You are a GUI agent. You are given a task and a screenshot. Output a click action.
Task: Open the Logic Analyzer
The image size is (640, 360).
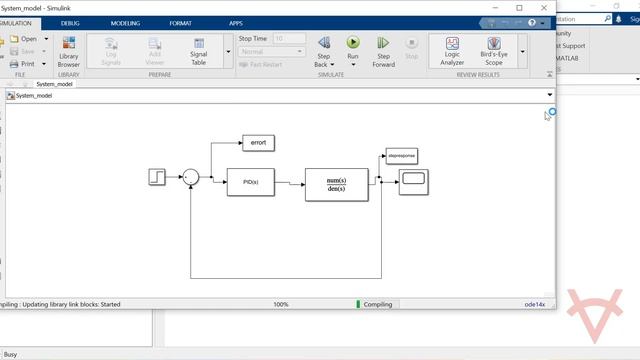(452, 51)
